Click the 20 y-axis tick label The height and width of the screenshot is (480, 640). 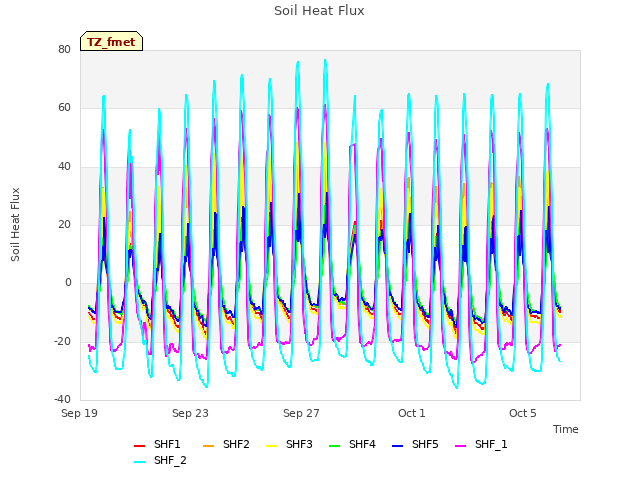click(x=64, y=224)
